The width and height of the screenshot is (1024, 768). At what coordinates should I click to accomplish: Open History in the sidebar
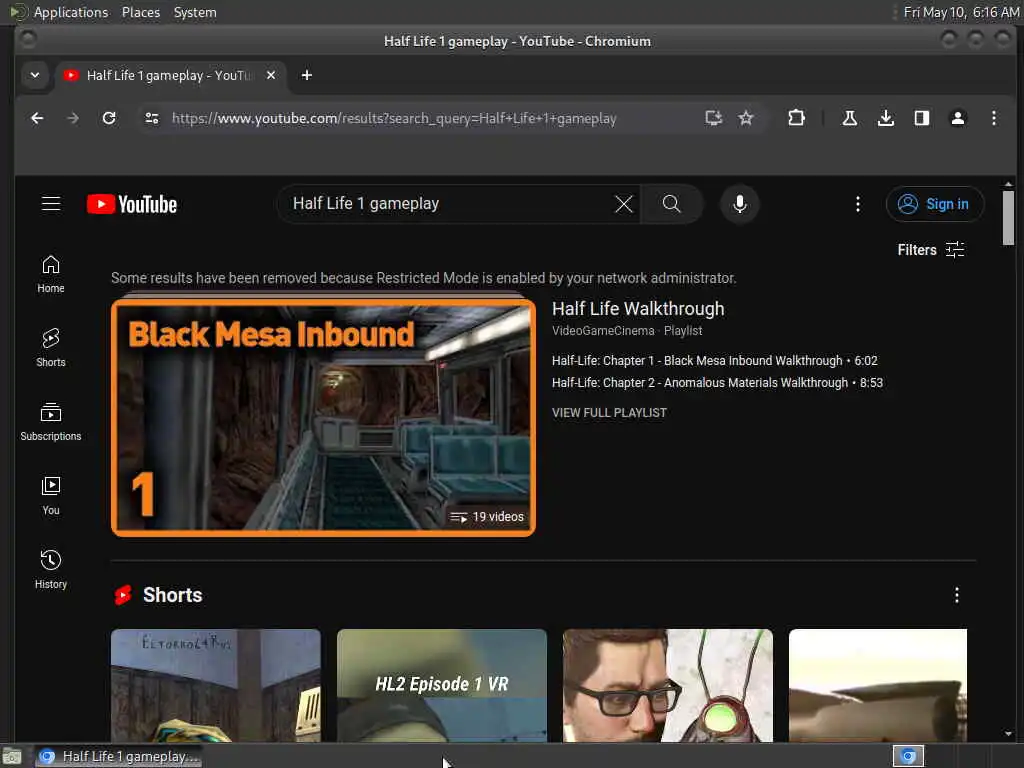(x=51, y=569)
